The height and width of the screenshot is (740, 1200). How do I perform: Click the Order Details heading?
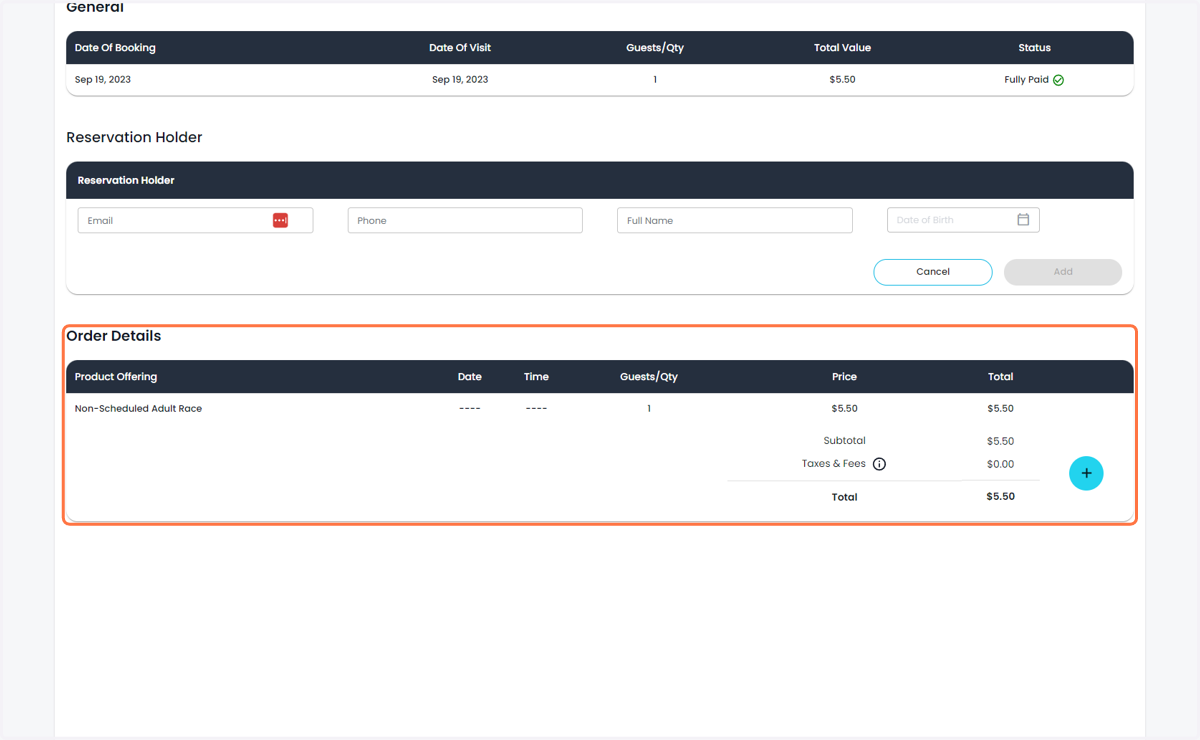(x=114, y=336)
